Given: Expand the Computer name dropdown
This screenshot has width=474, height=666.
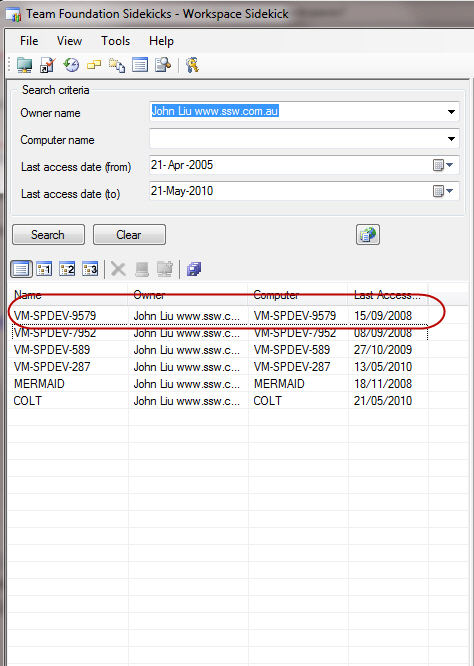Looking at the screenshot, I should [x=451, y=139].
